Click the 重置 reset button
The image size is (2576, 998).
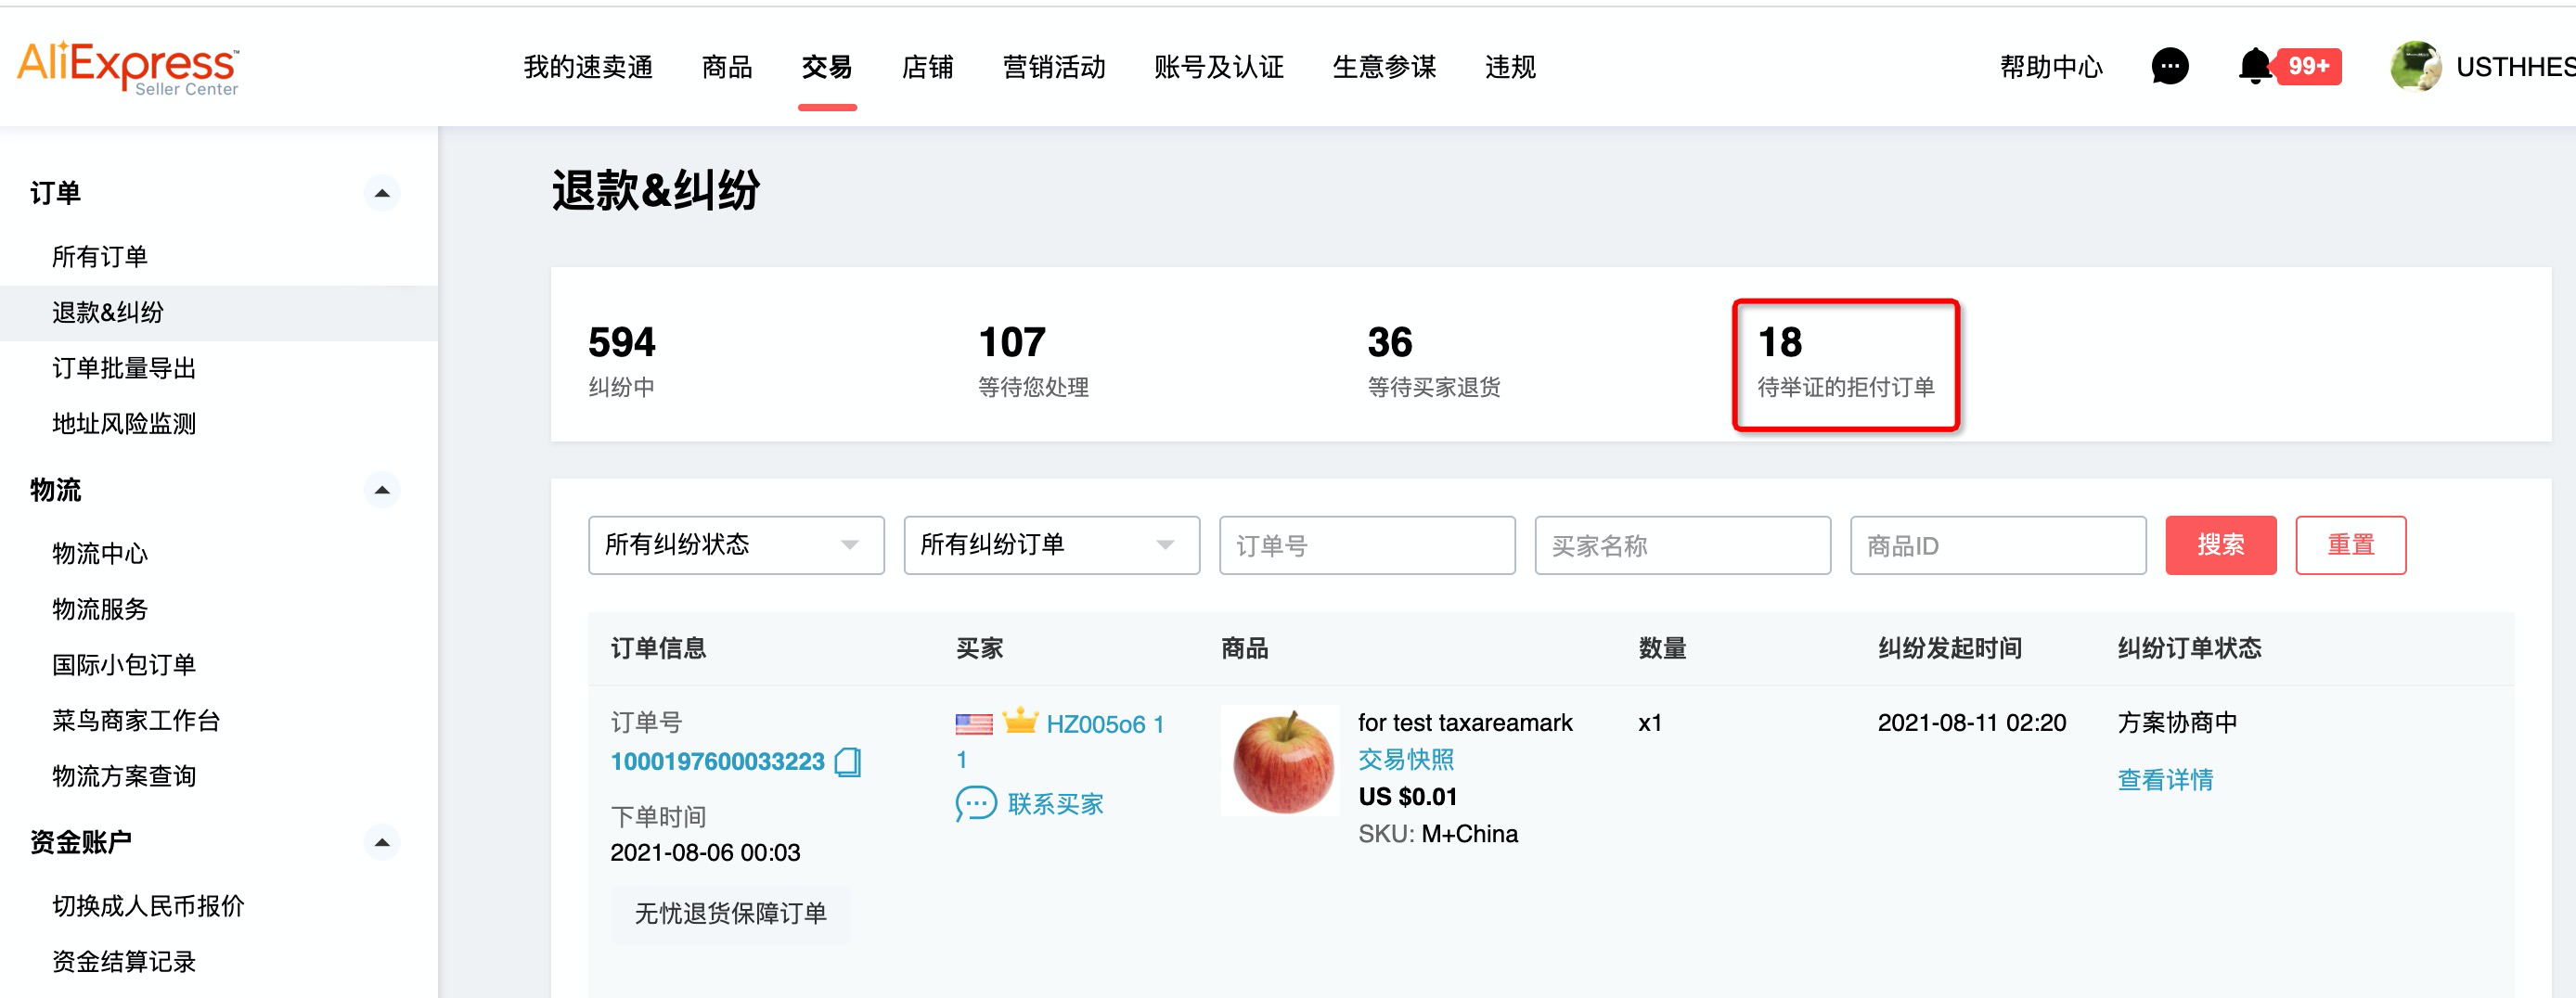click(x=2350, y=545)
